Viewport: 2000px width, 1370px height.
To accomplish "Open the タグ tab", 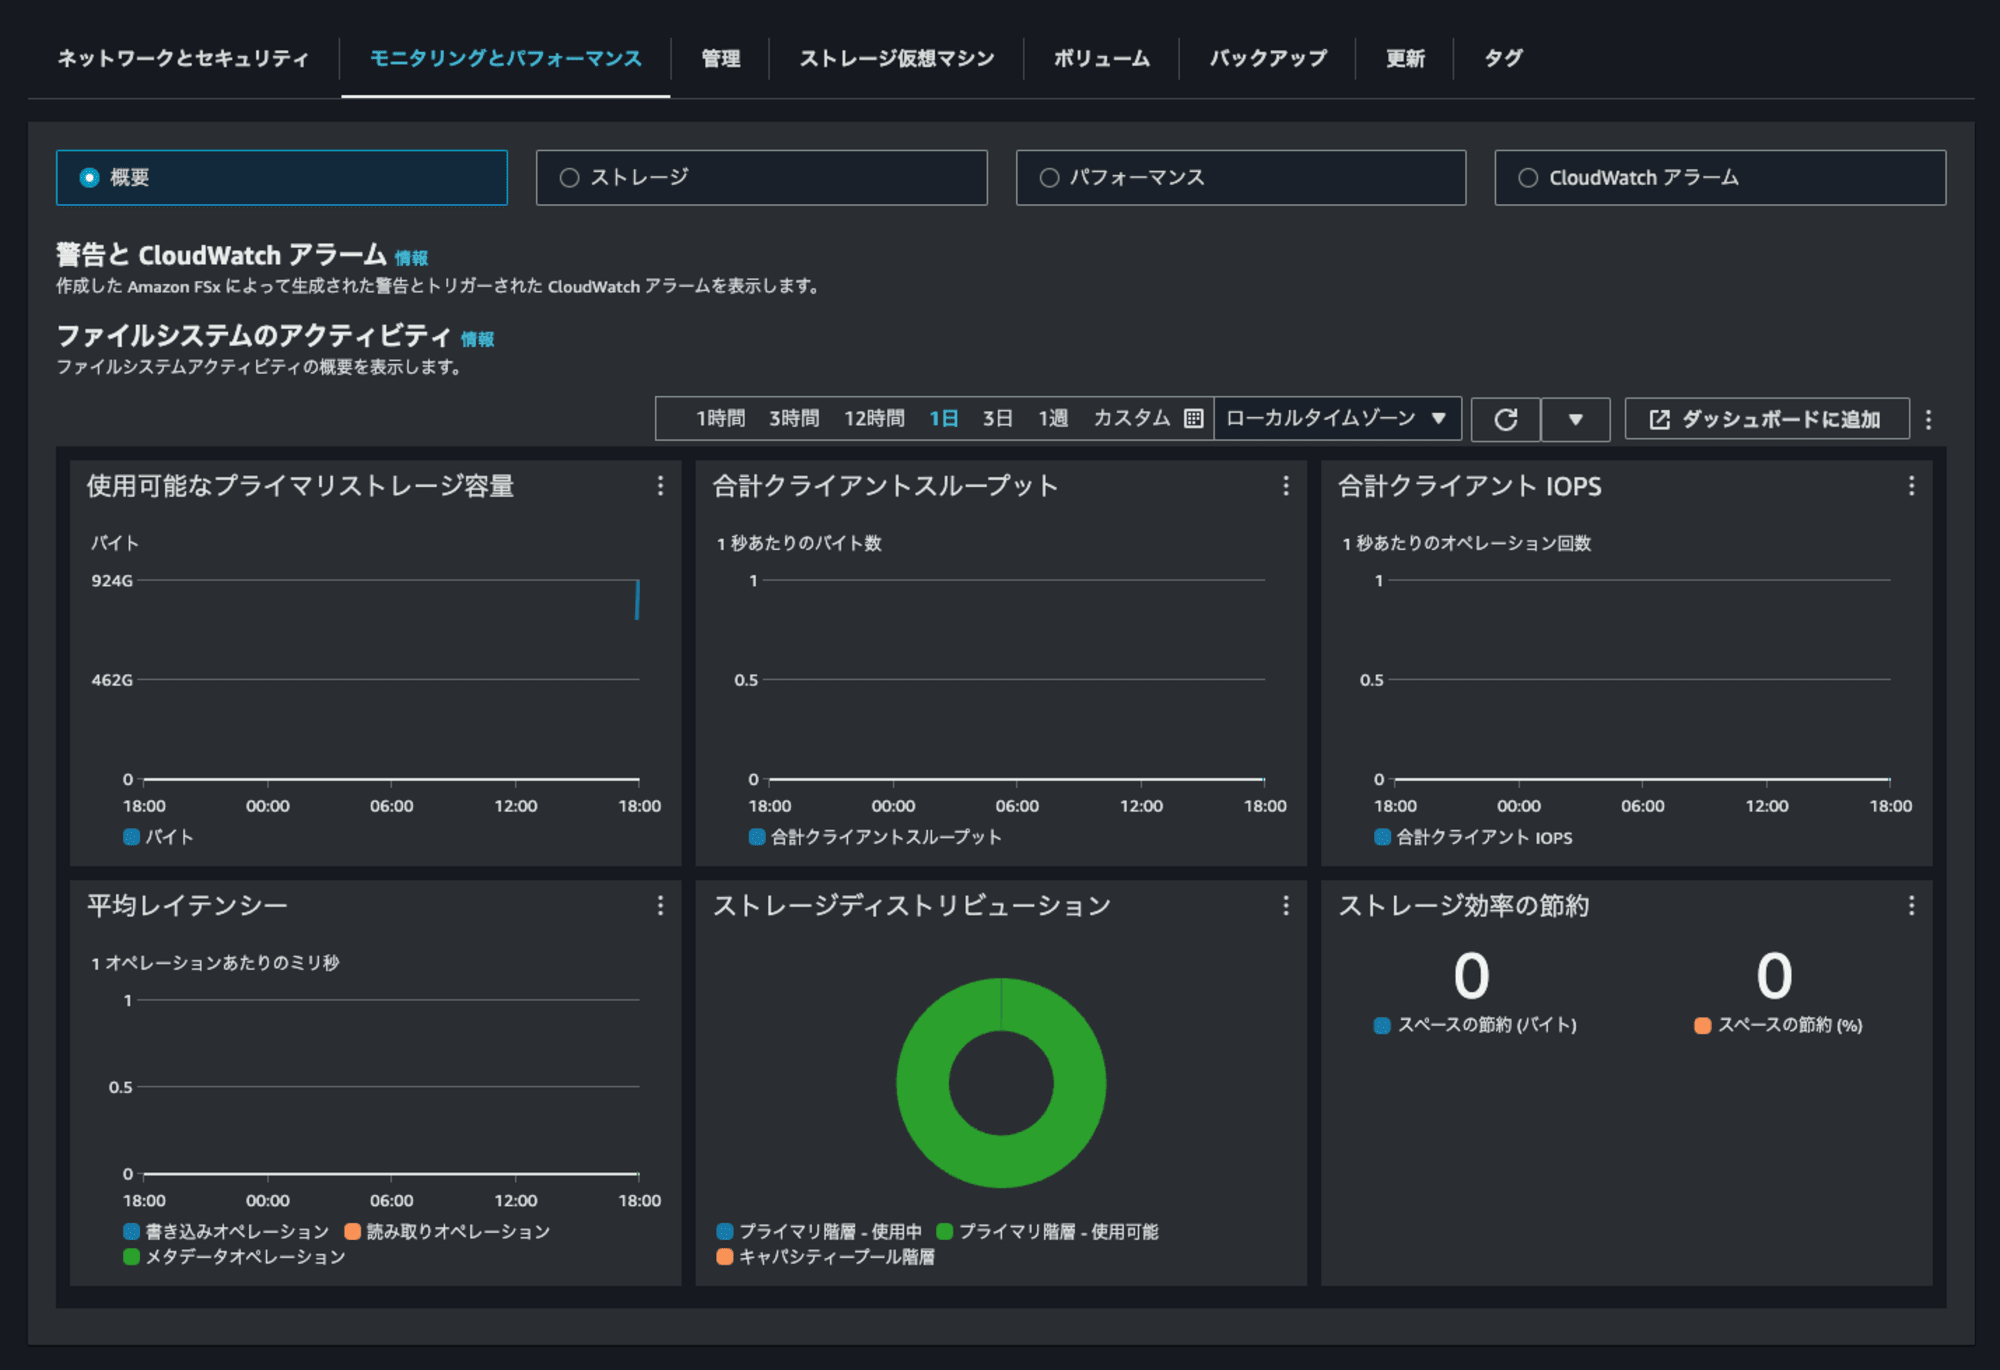I will click(x=1504, y=58).
